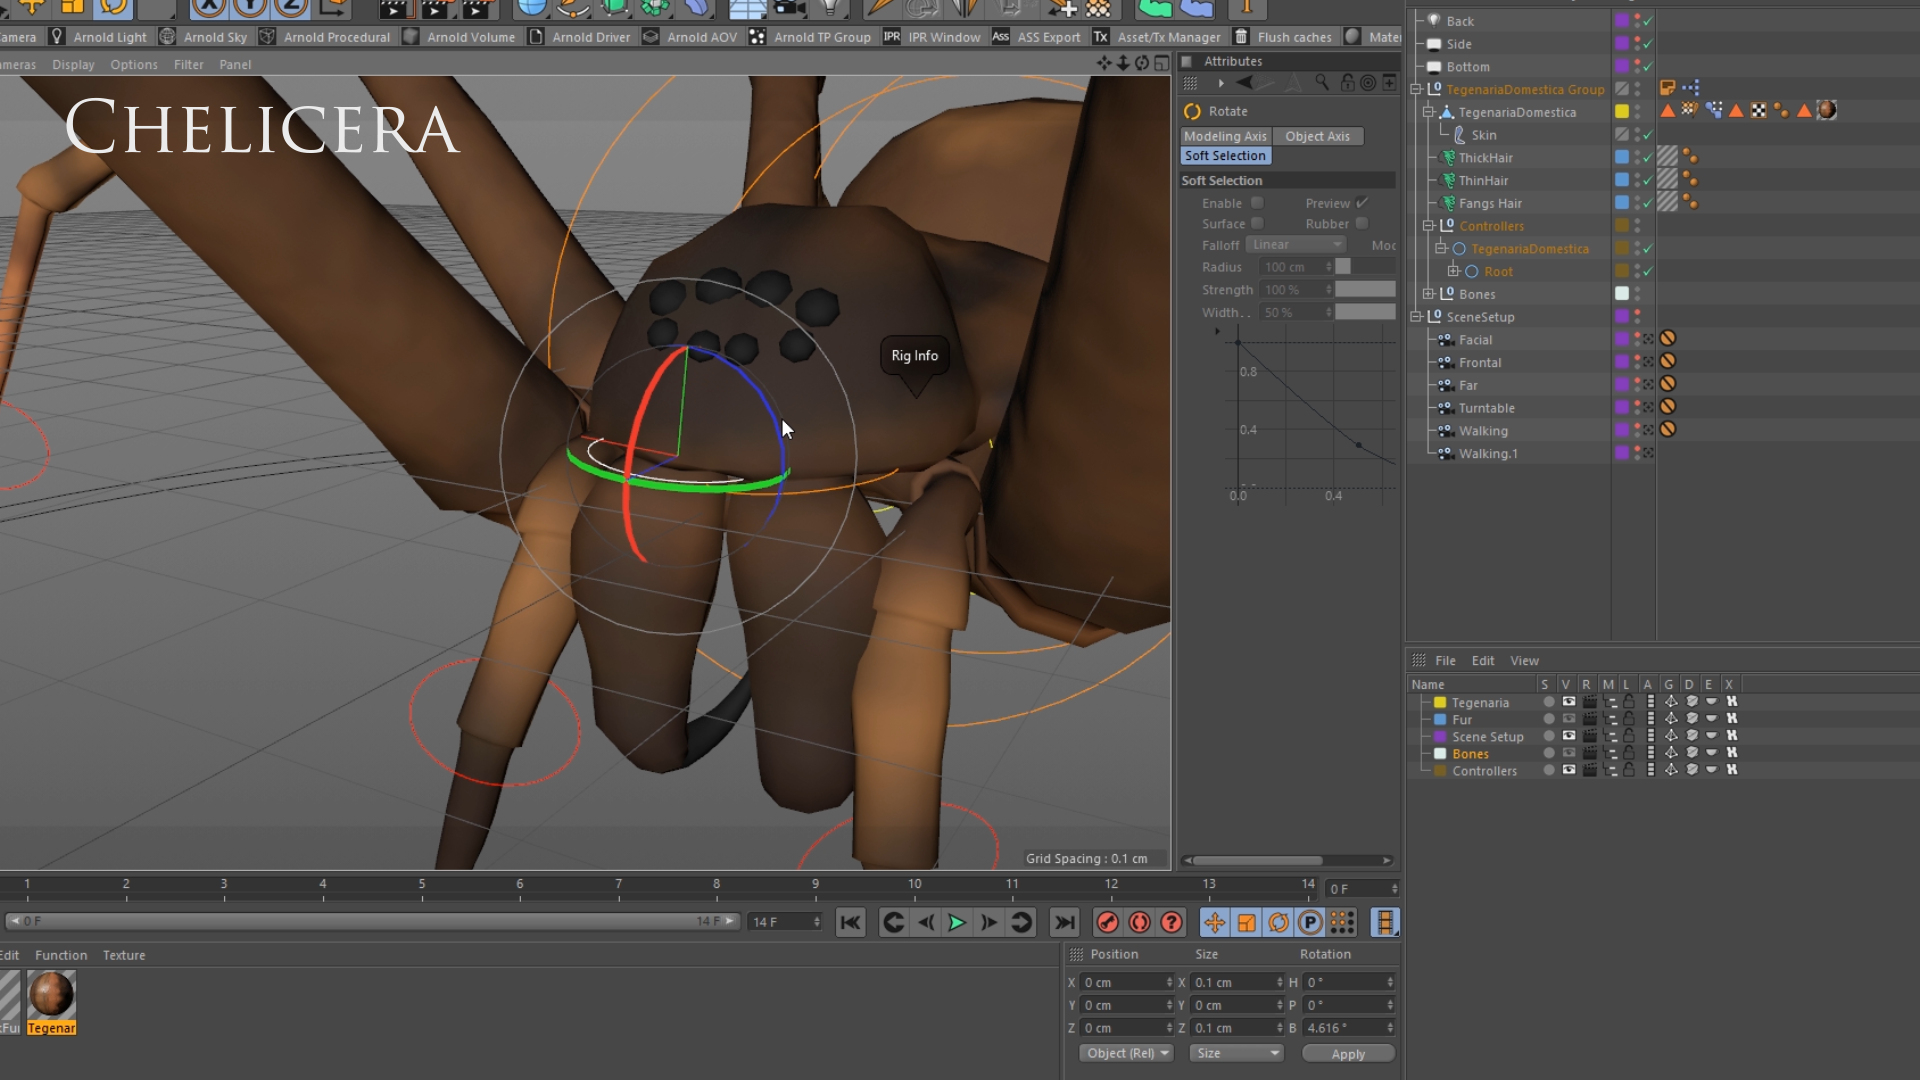Jump to the end of the animation

coord(1065,922)
